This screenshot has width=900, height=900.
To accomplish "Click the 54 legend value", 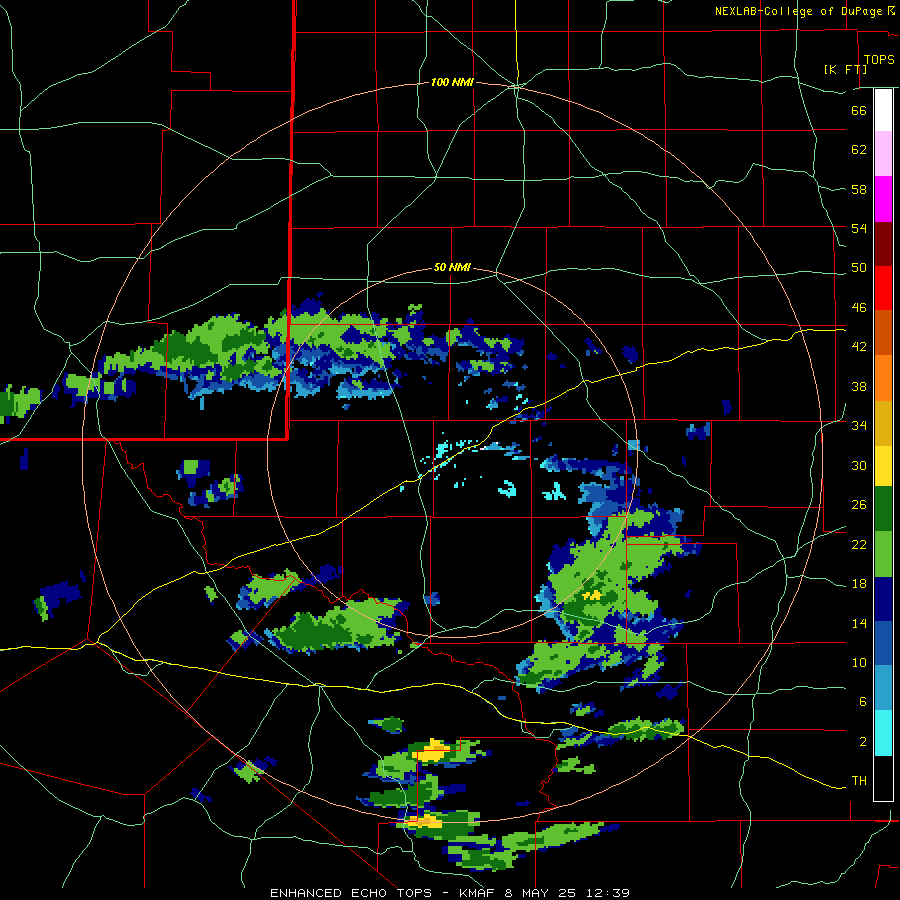I will click(859, 228).
